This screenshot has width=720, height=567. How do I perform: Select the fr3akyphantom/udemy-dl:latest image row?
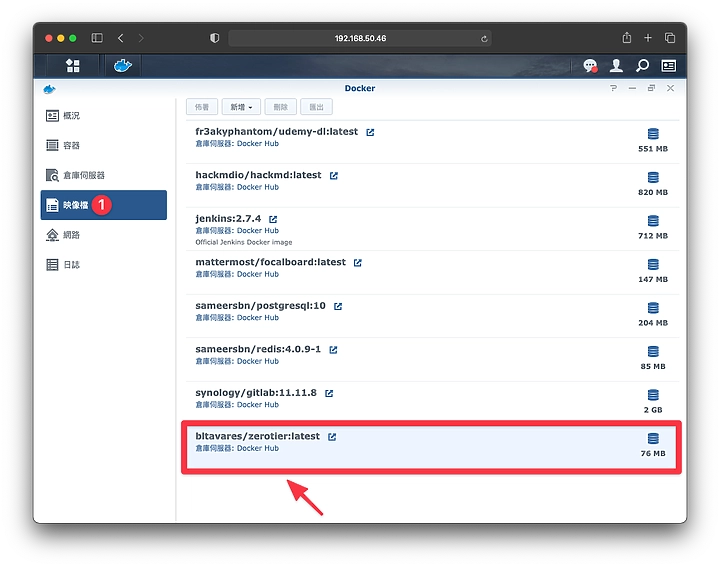(x=433, y=141)
